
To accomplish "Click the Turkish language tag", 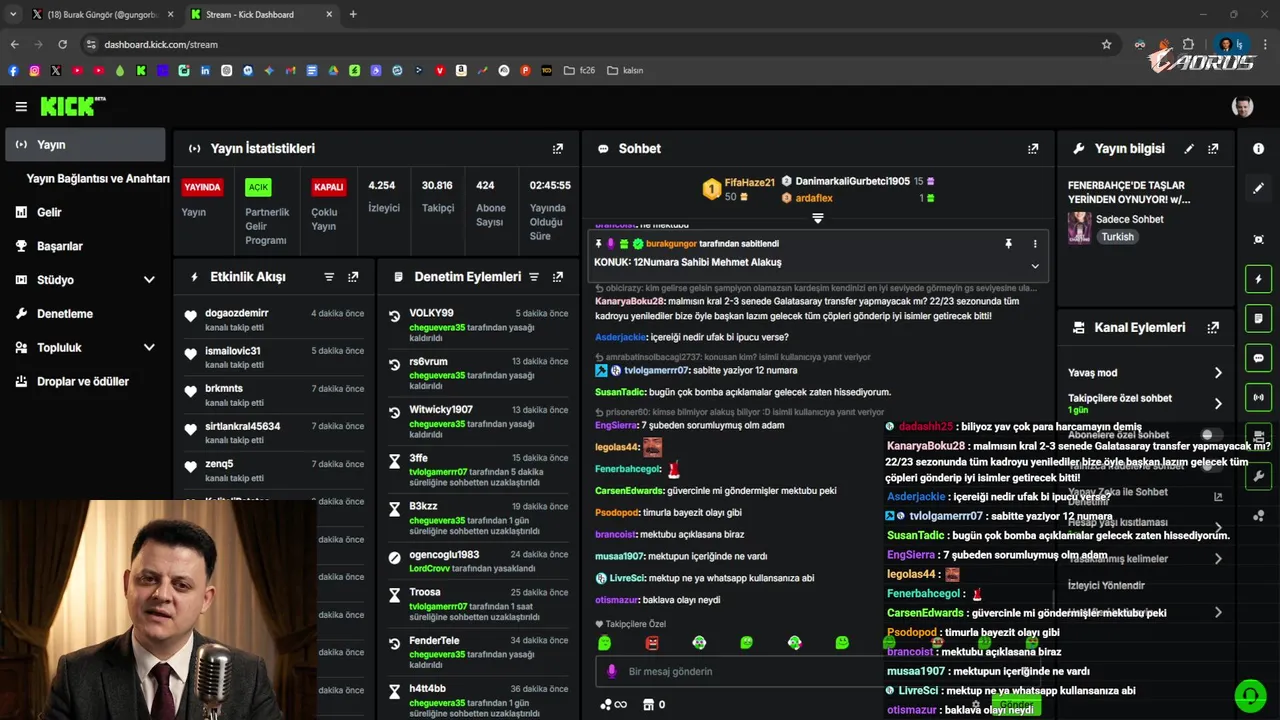I will [x=1118, y=237].
